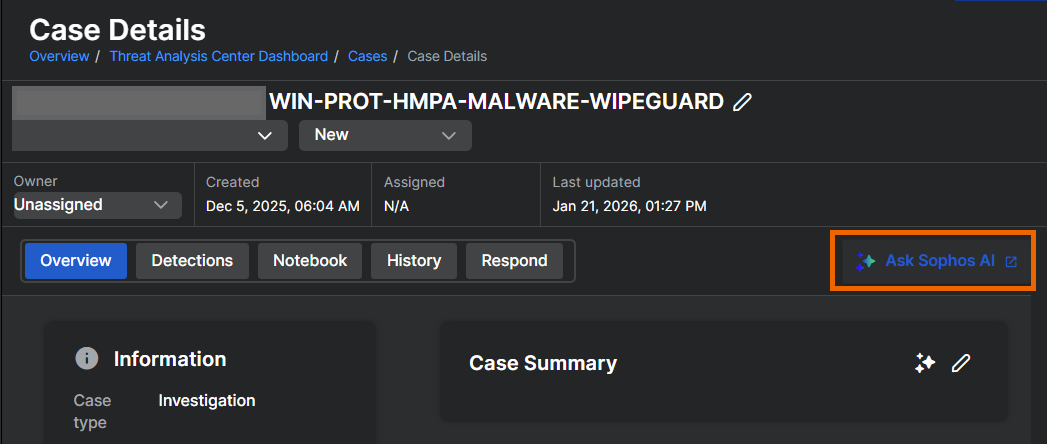Image resolution: width=1047 pixels, height=444 pixels.
Task: View the History tab
Action: coord(414,261)
